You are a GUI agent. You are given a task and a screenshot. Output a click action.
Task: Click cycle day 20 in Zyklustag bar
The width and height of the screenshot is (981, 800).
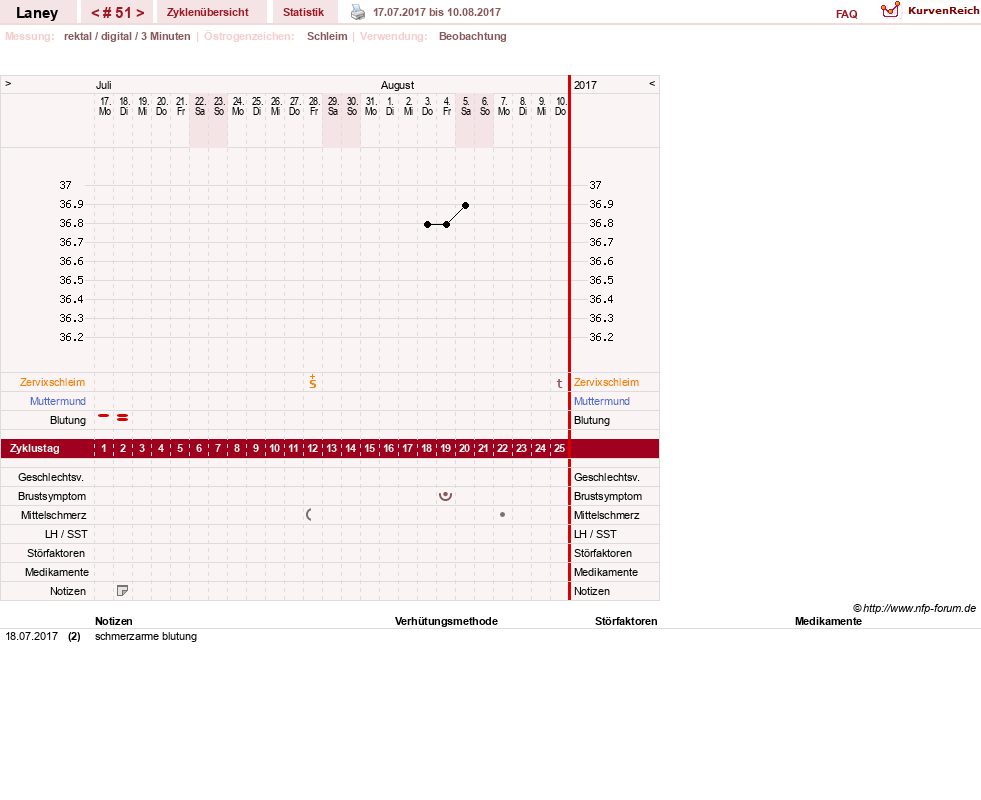[464, 448]
